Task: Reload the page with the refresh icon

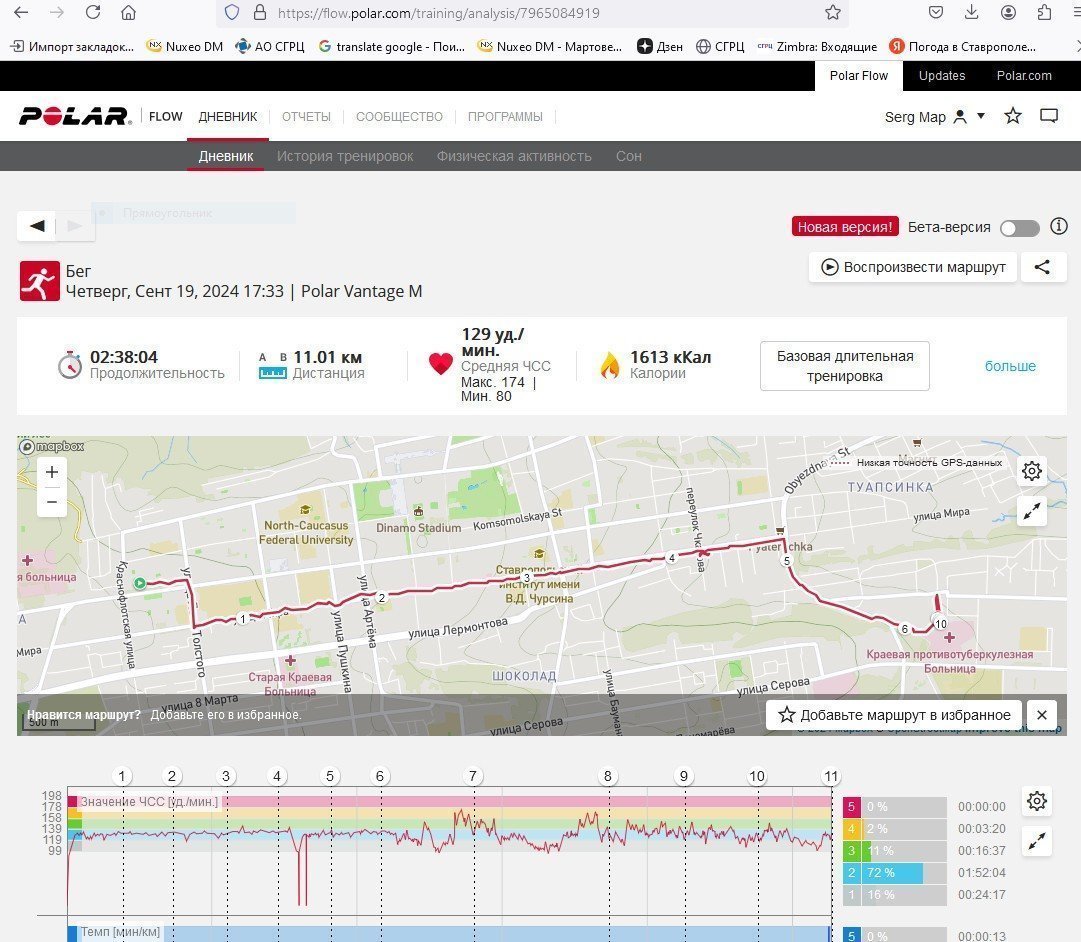Action: pos(93,12)
